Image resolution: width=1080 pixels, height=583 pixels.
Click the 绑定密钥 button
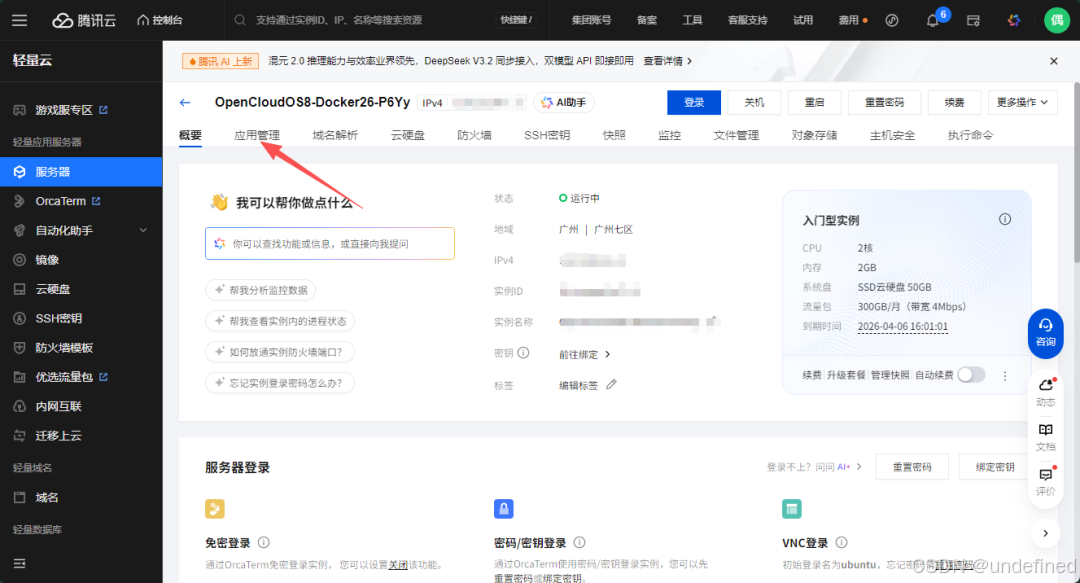pos(994,467)
